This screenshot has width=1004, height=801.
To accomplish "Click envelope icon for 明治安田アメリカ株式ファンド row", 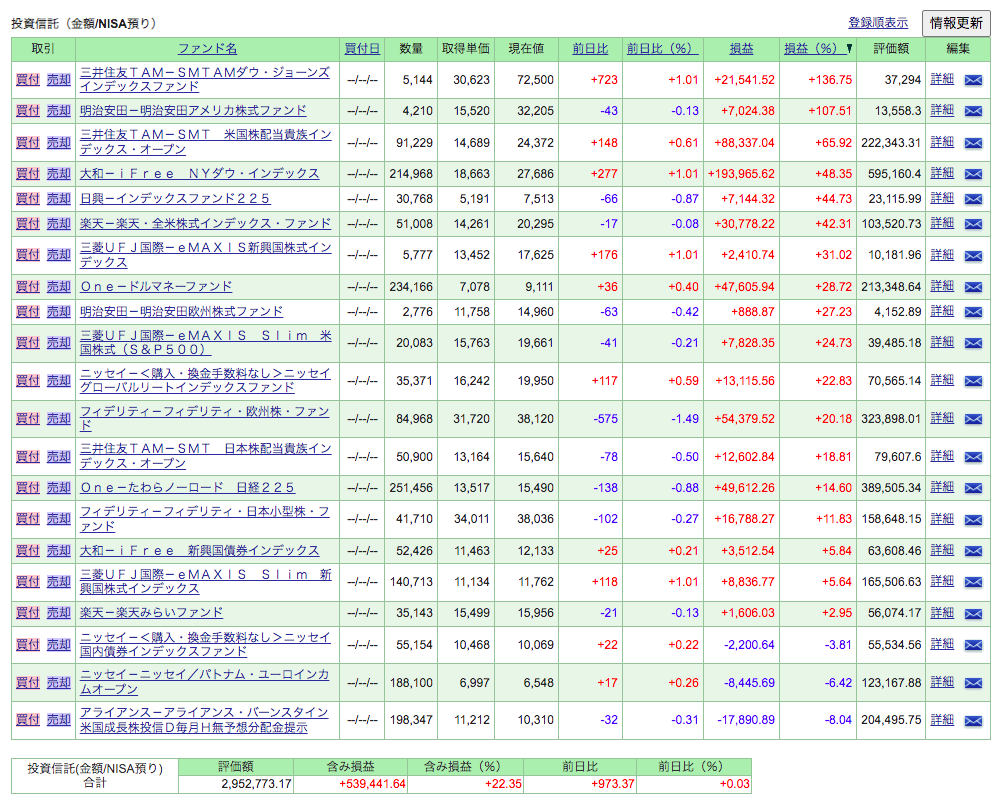I will point(973,111).
